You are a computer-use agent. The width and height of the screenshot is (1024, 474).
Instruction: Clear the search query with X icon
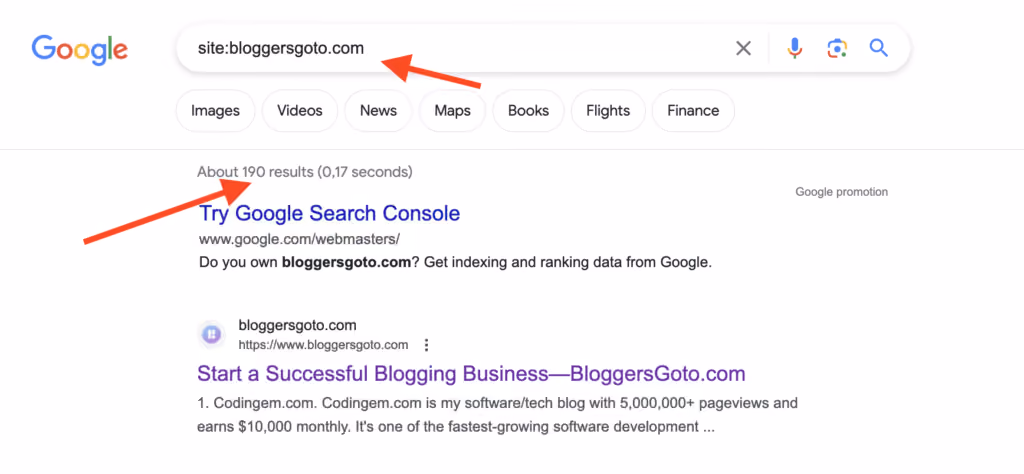(x=743, y=48)
